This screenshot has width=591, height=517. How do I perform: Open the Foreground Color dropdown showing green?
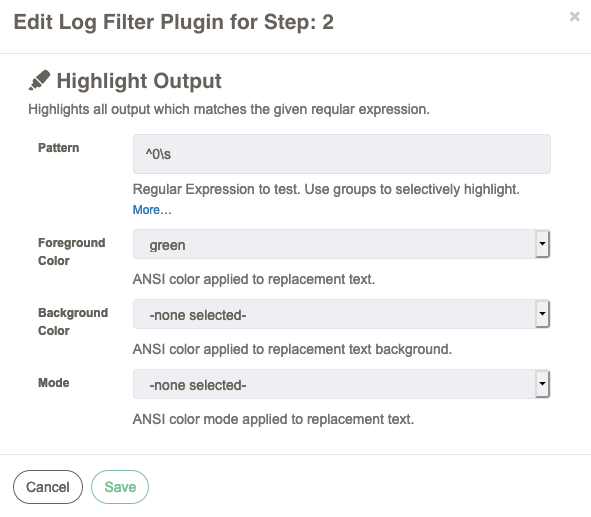[x=341, y=244]
